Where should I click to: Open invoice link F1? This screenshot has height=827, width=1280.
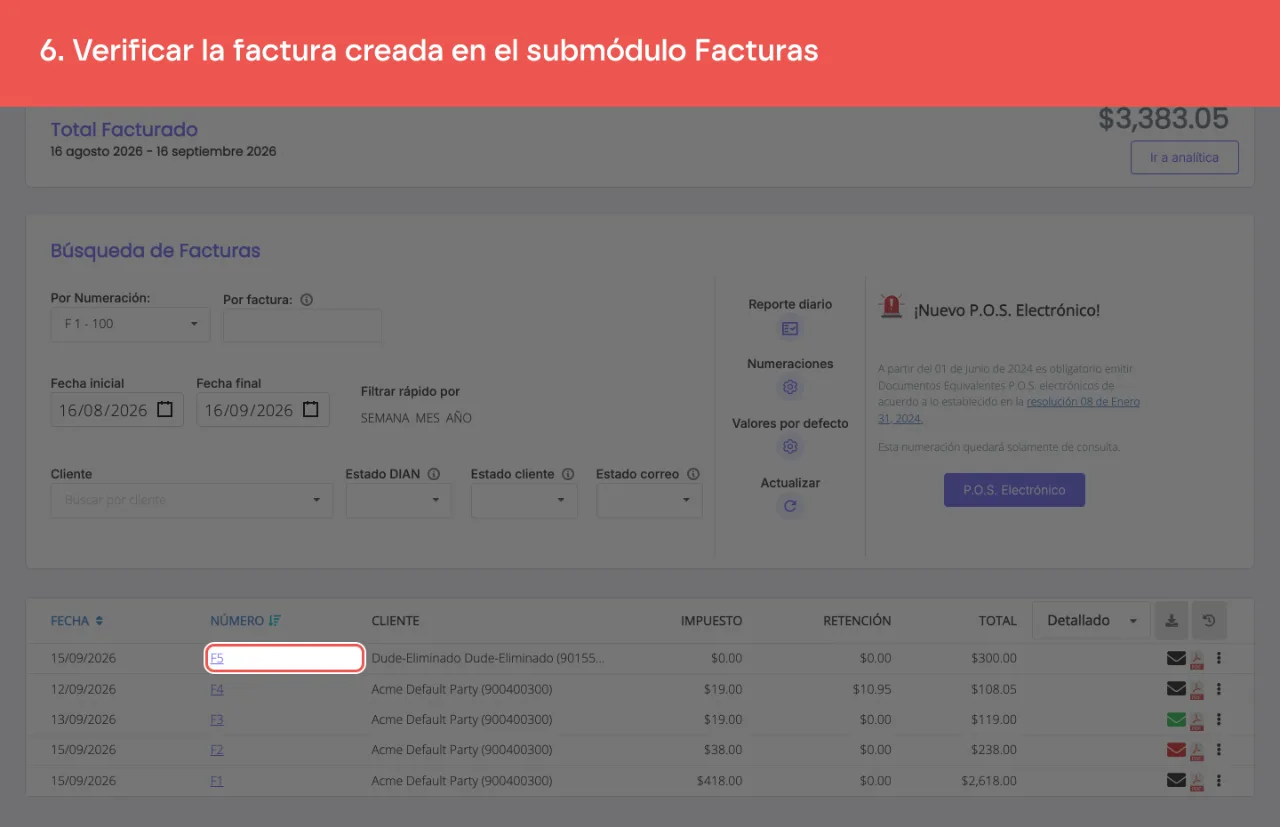tap(217, 781)
